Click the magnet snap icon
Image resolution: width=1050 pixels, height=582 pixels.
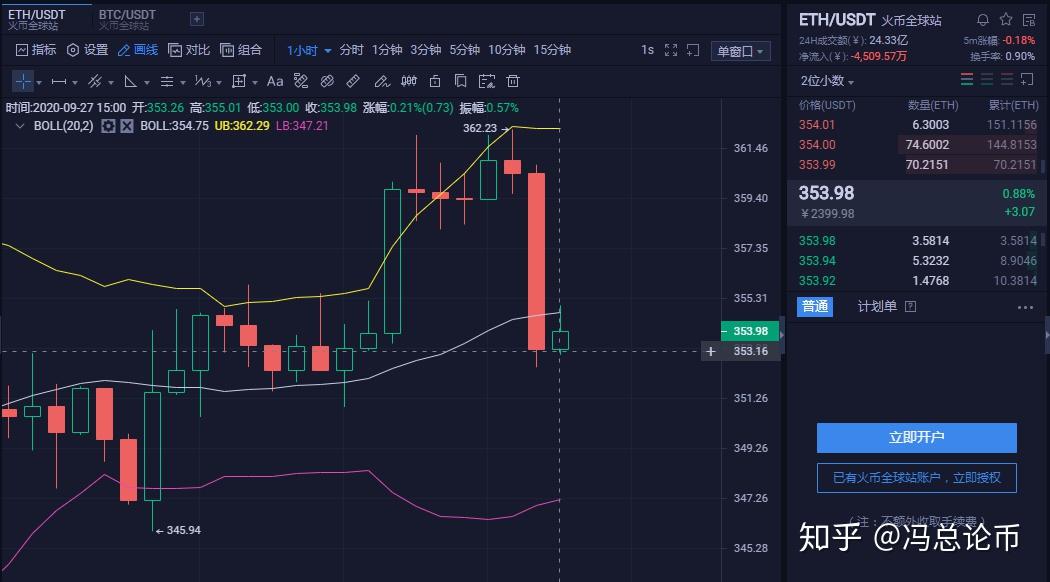click(x=327, y=82)
